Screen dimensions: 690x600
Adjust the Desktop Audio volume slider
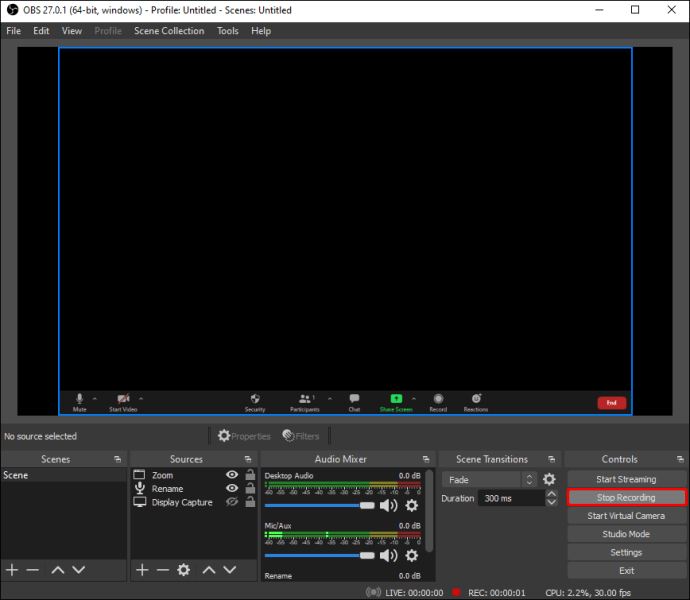319,505
